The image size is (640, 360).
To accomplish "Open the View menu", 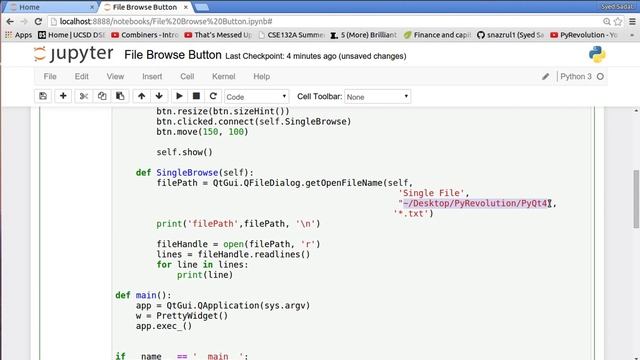I will point(115,76).
